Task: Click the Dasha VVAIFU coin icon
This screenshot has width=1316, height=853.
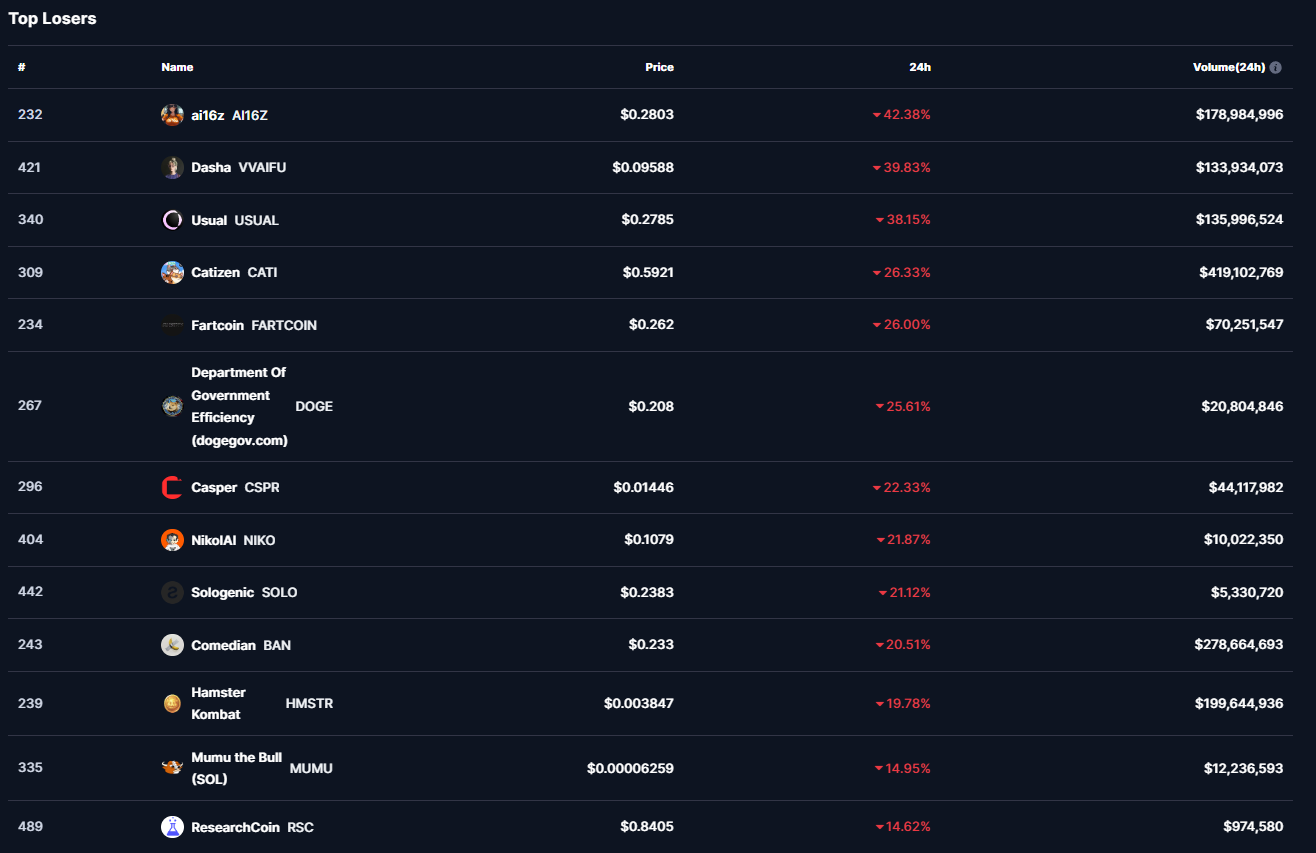Action: click(172, 167)
